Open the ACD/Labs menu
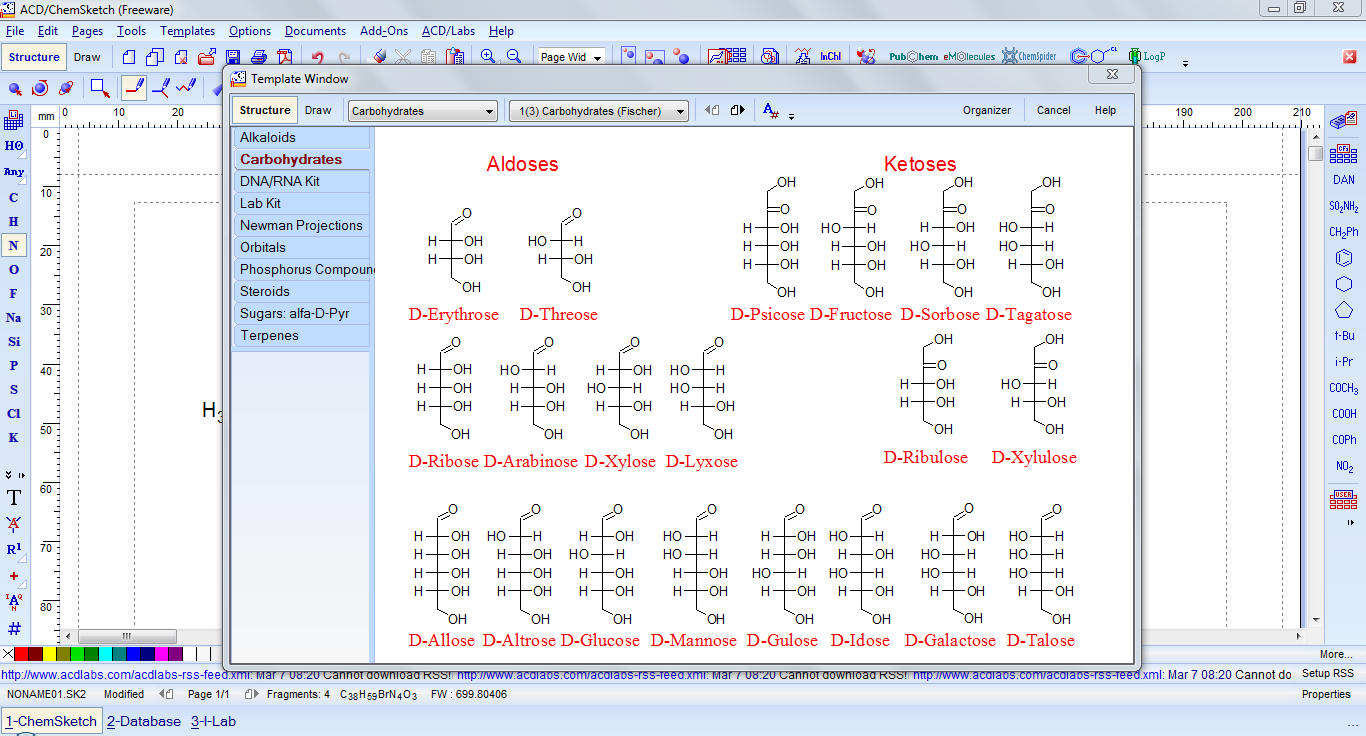Screen dimensions: 1366x736 (448, 31)
